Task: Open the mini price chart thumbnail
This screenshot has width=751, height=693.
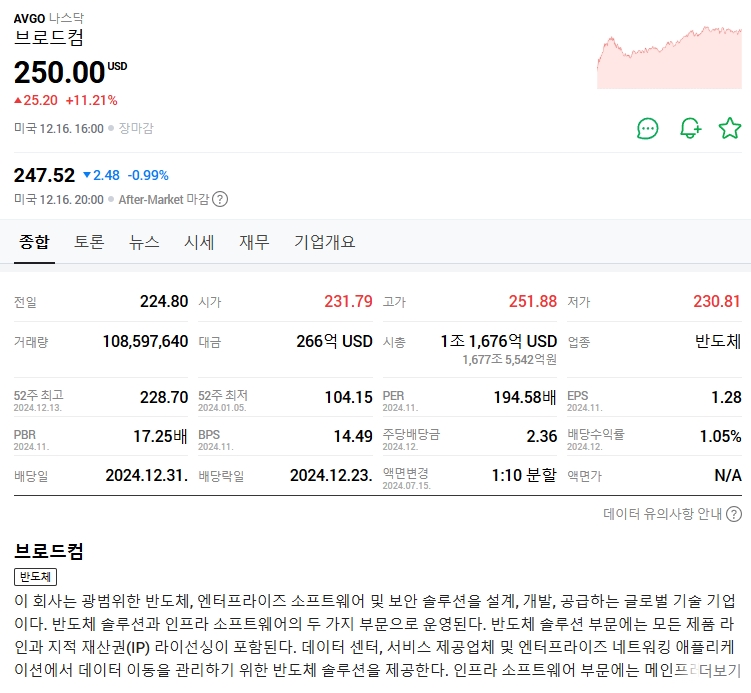Action: 669,57
